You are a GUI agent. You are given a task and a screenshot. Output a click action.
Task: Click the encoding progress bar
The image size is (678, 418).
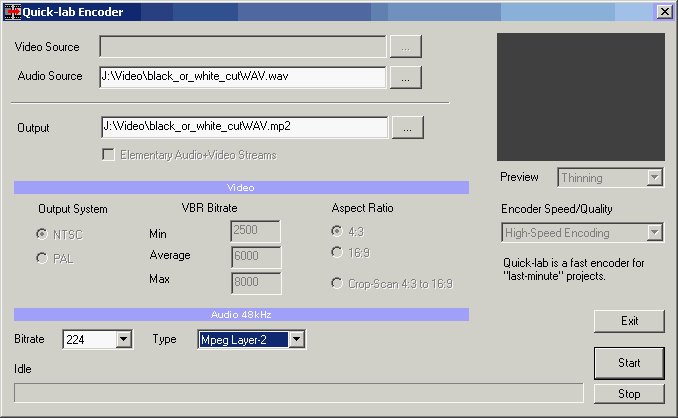click(299, 393)
